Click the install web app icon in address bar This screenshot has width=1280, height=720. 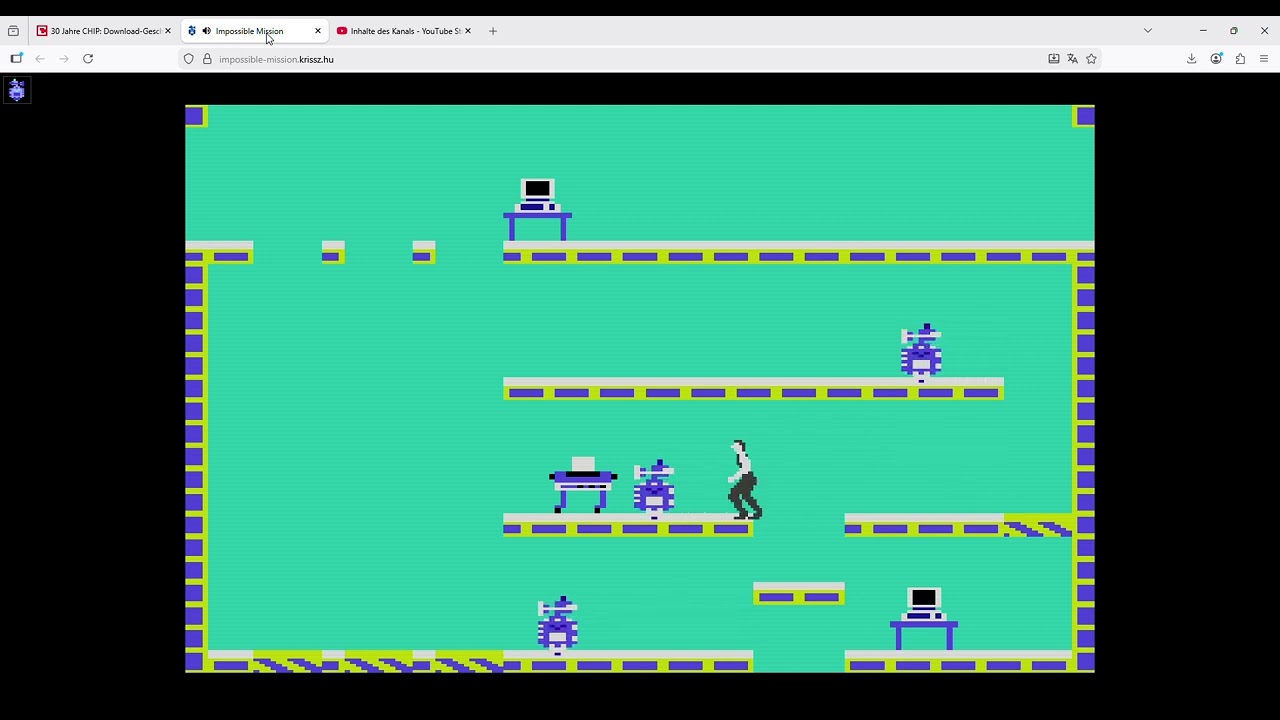tap(1054, 59)
